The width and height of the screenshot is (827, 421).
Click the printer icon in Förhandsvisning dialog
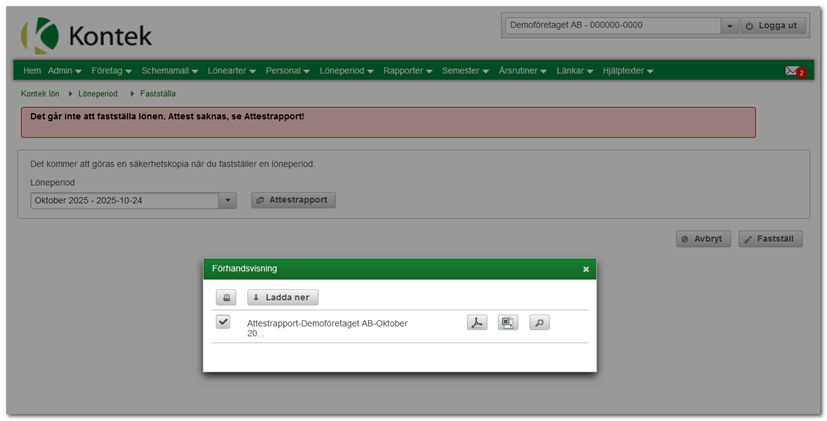point(226,297)
